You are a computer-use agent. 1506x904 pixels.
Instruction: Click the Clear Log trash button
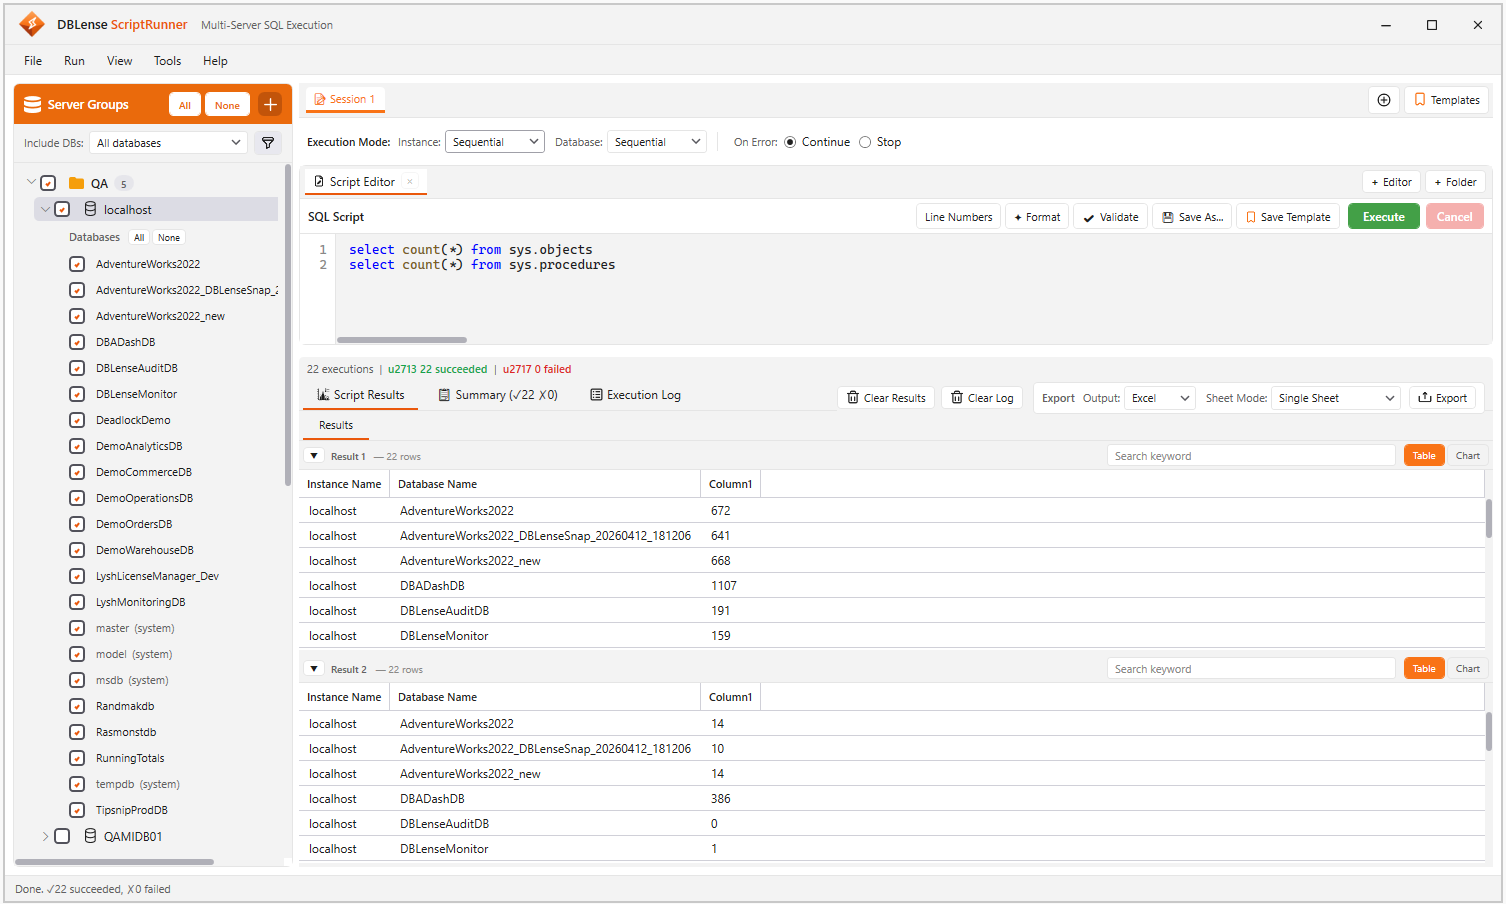coord(982,398)
